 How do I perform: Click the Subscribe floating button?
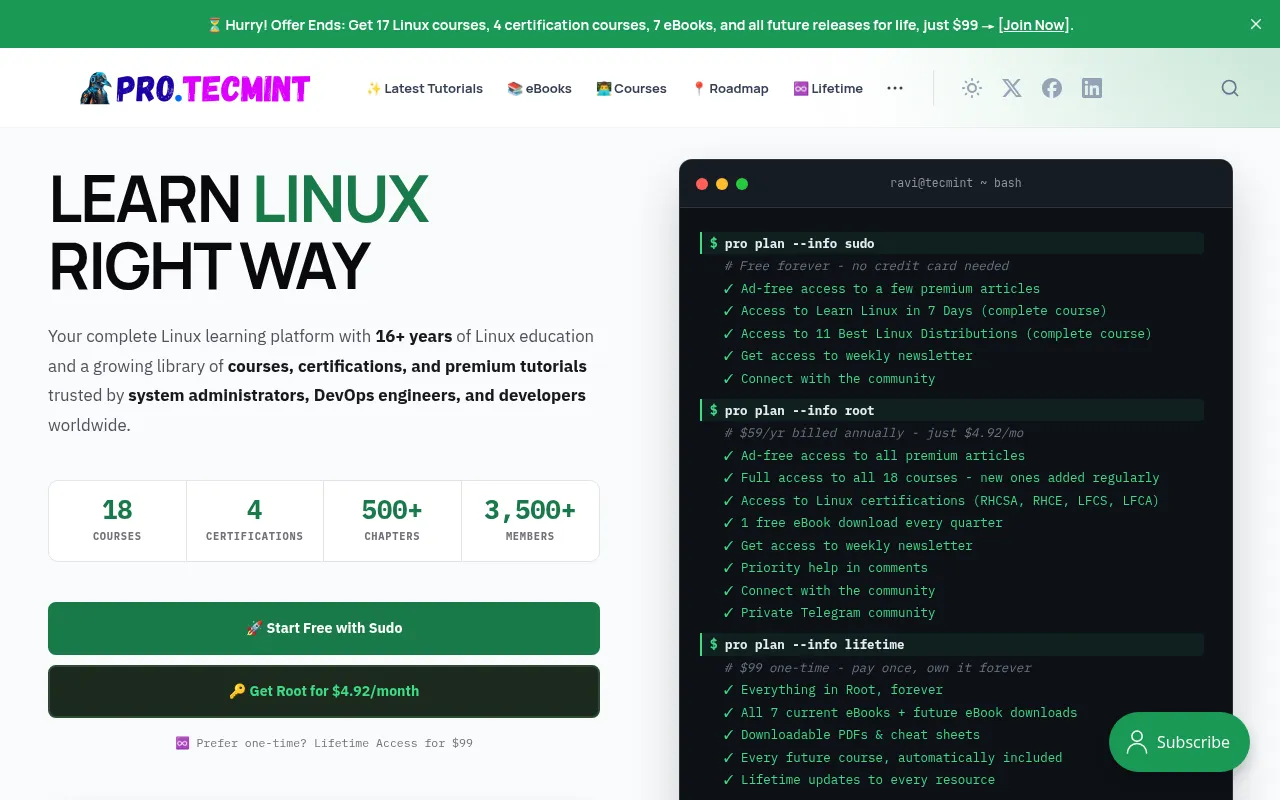[1179, 742]
